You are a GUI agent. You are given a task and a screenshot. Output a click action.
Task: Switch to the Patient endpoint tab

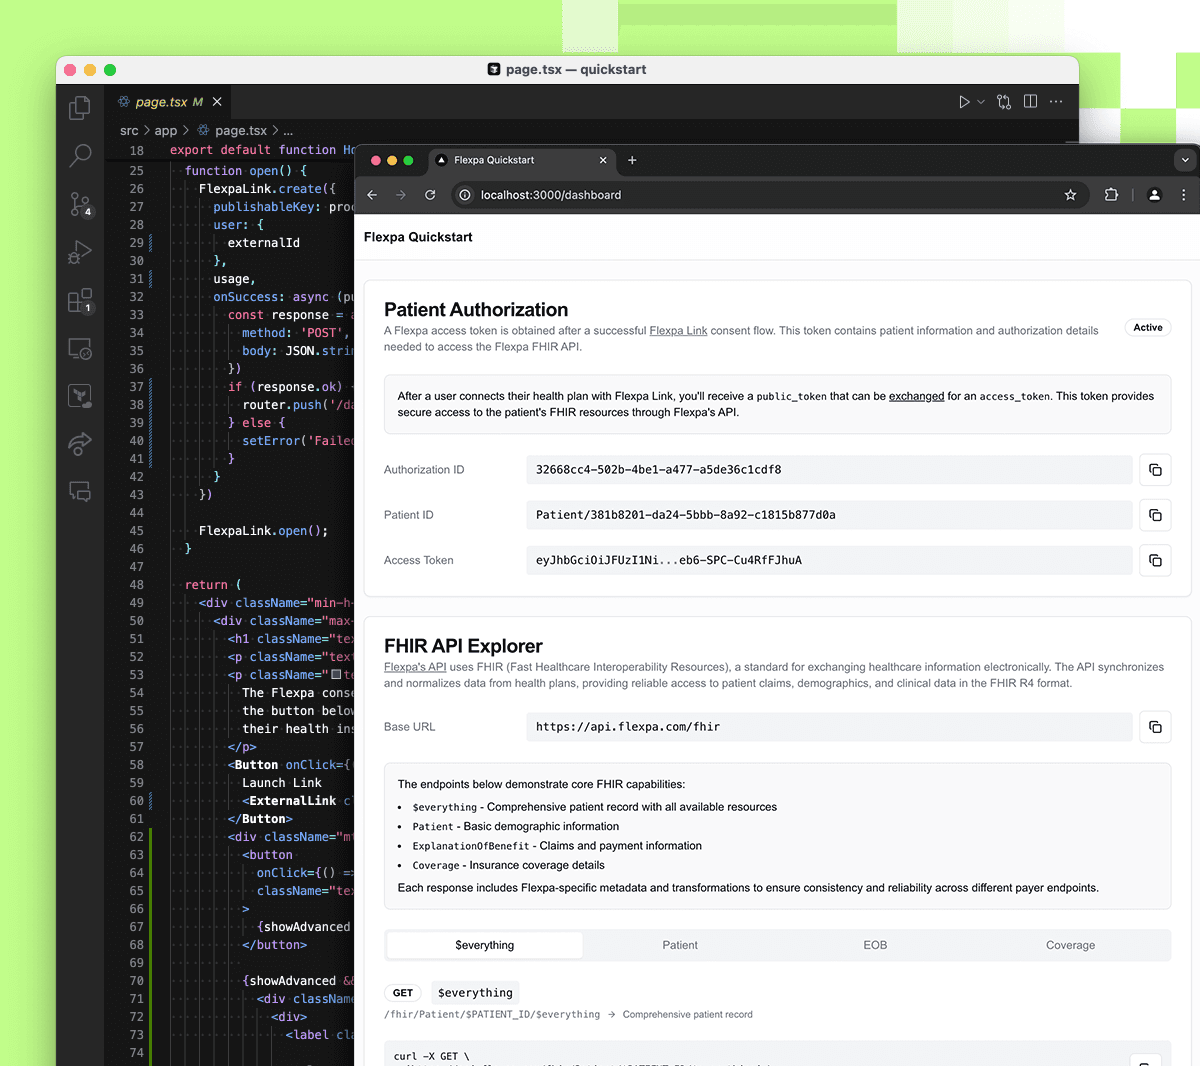click(x=680, y=945)
